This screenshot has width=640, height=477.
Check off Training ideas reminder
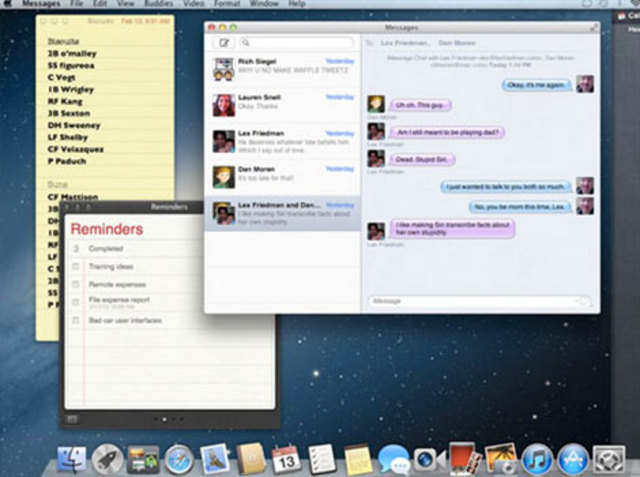pos(76,266)
